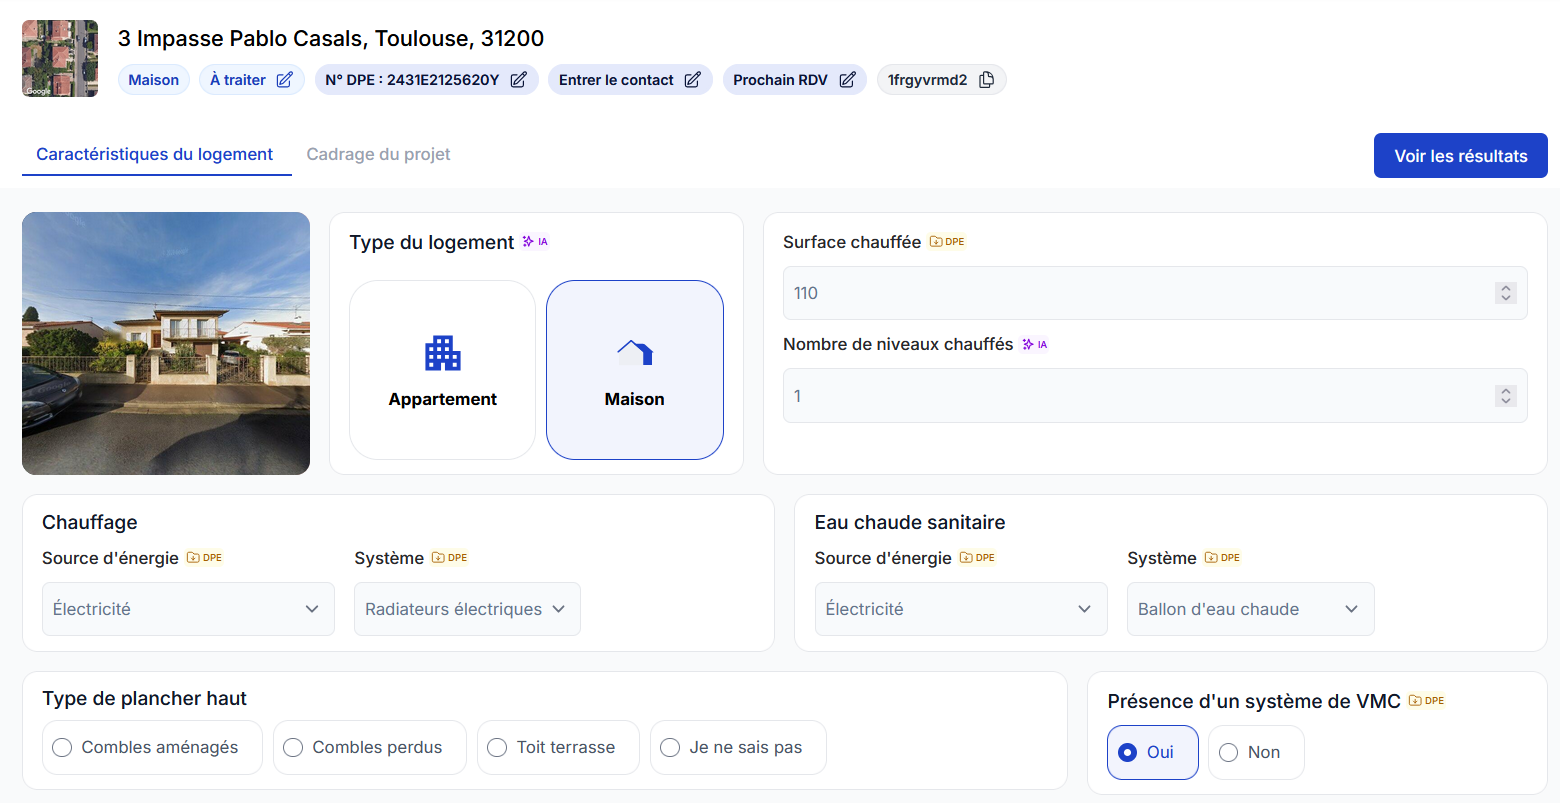The image size is (1560, 803).
Task: Click the Surface chauffée stepper arrows
Action: pyautogui.click(x=1506, y=293)
